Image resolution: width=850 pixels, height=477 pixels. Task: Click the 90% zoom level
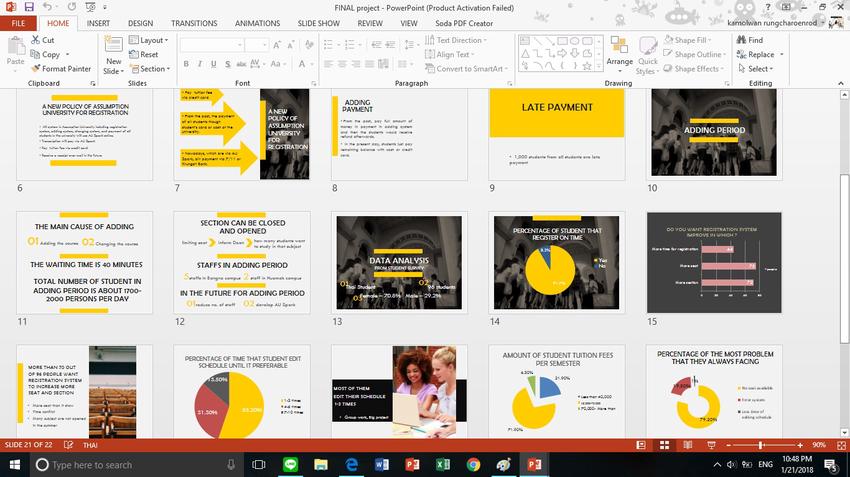(x=819, y=445)
